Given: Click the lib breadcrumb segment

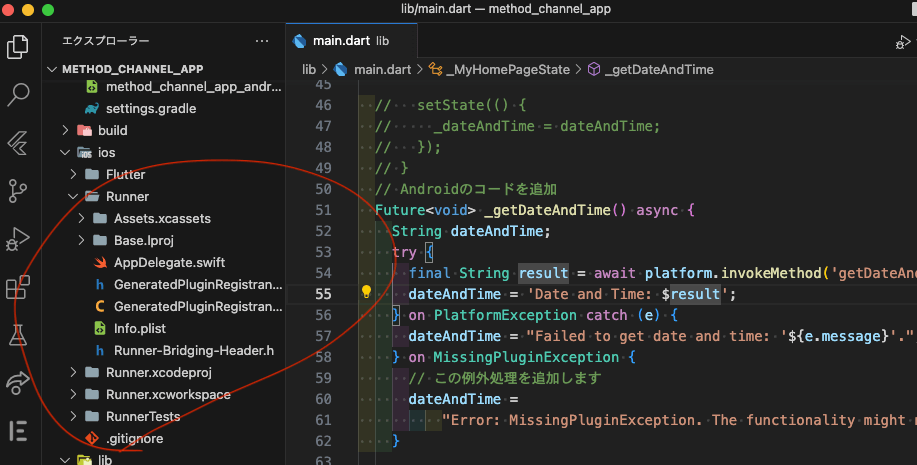Looking at the screenshot, I should point(309,70).
